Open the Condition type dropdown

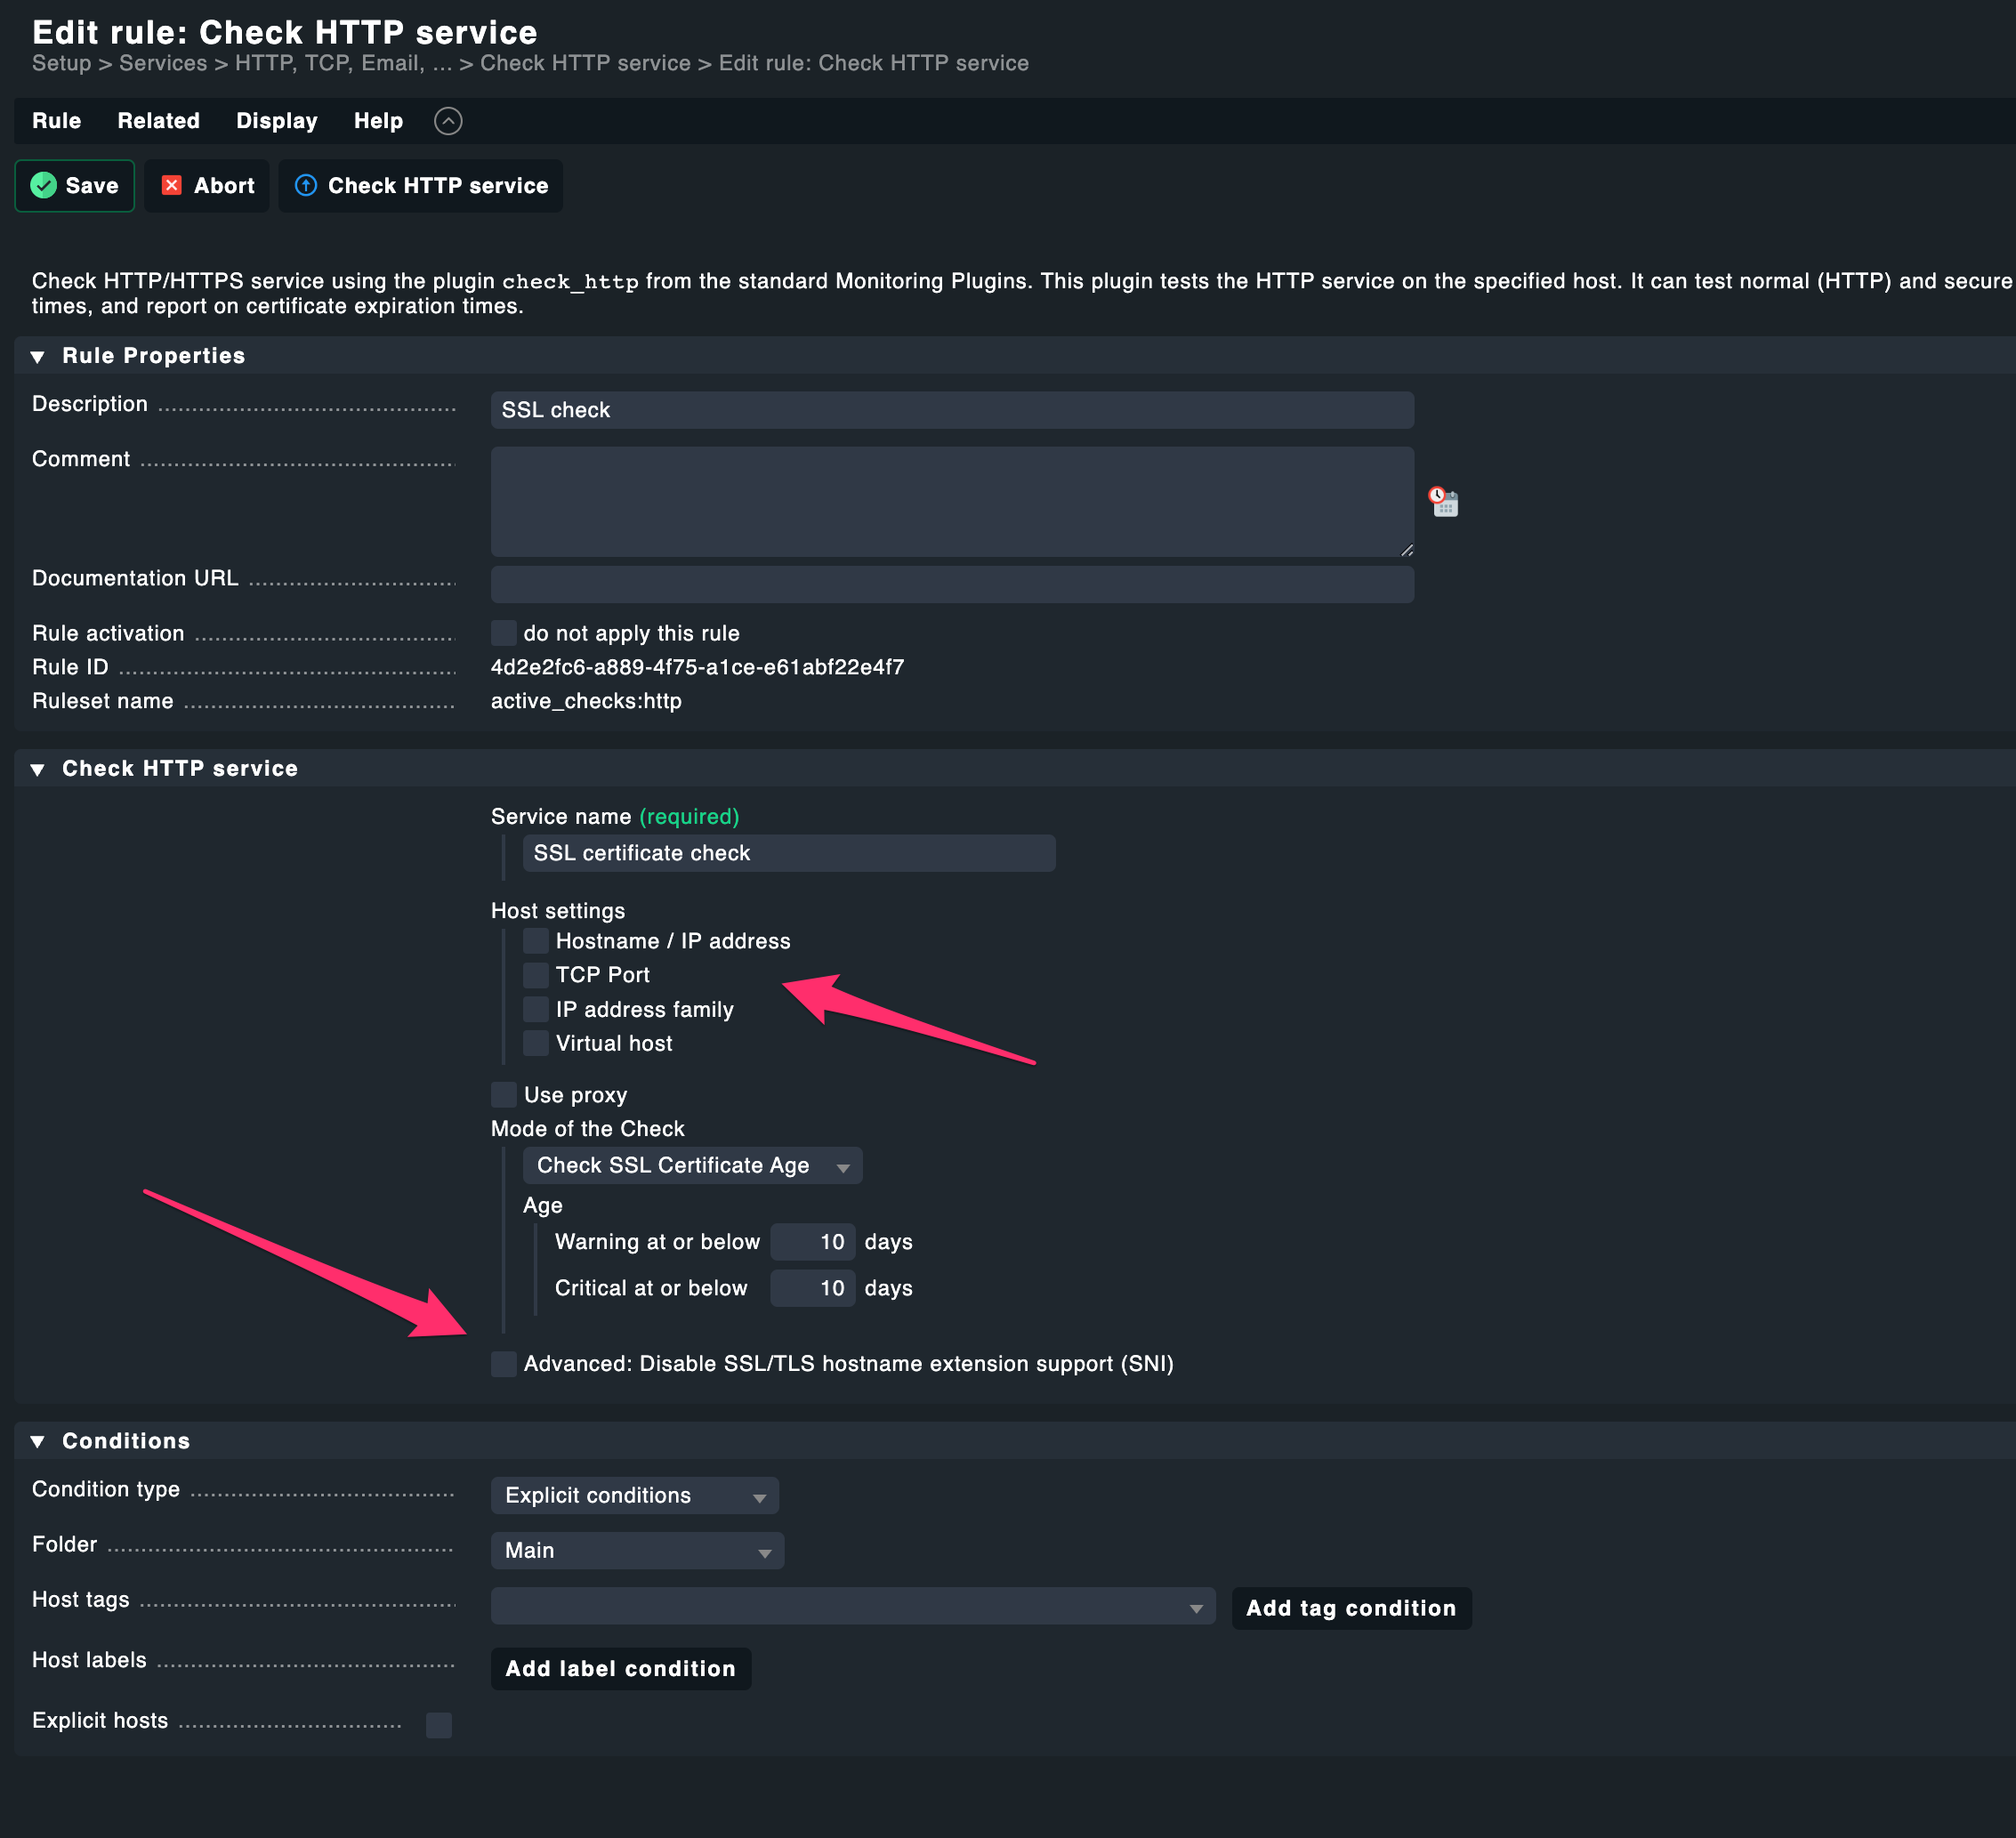[x=634, y=1495]
